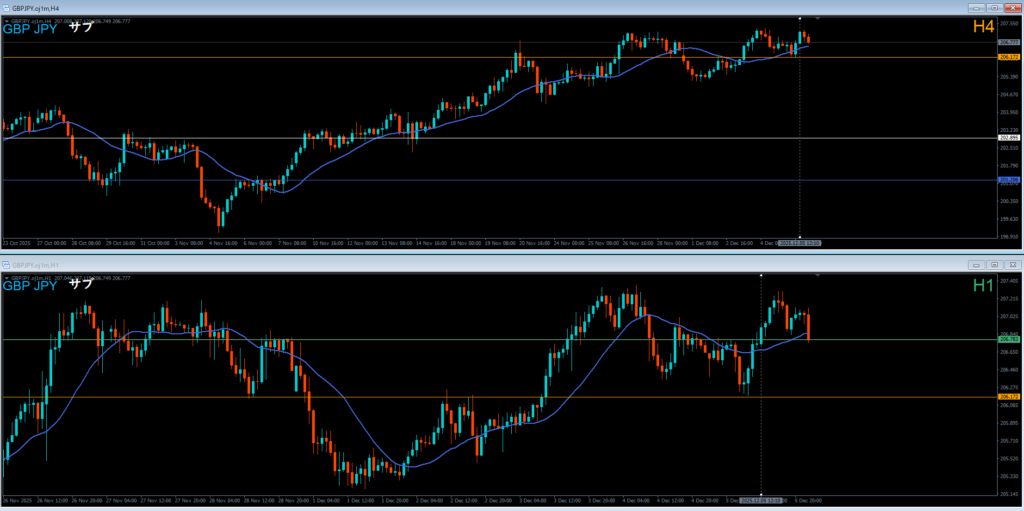Minimize the H1 chart window

[976, 265]
